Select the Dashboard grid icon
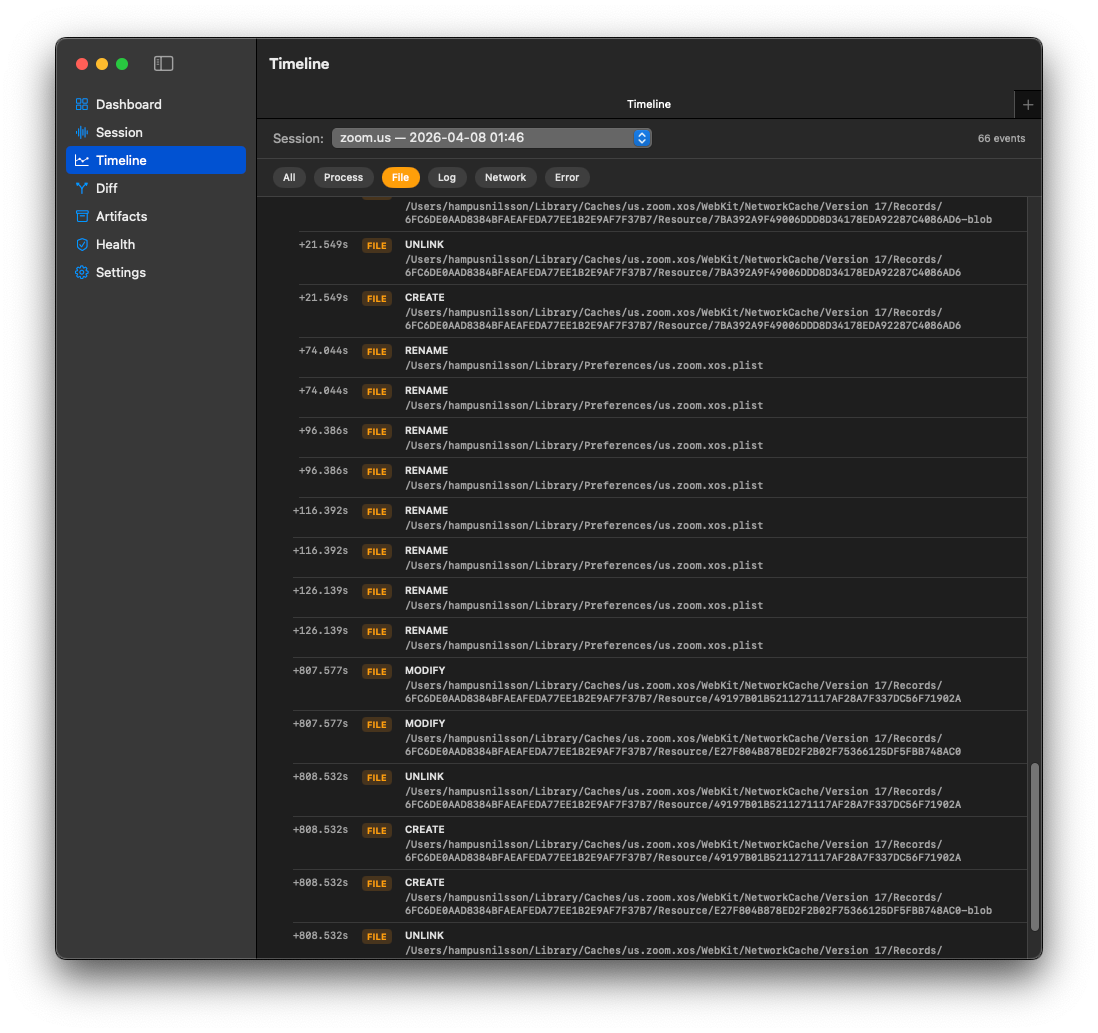 pos(82,104)
